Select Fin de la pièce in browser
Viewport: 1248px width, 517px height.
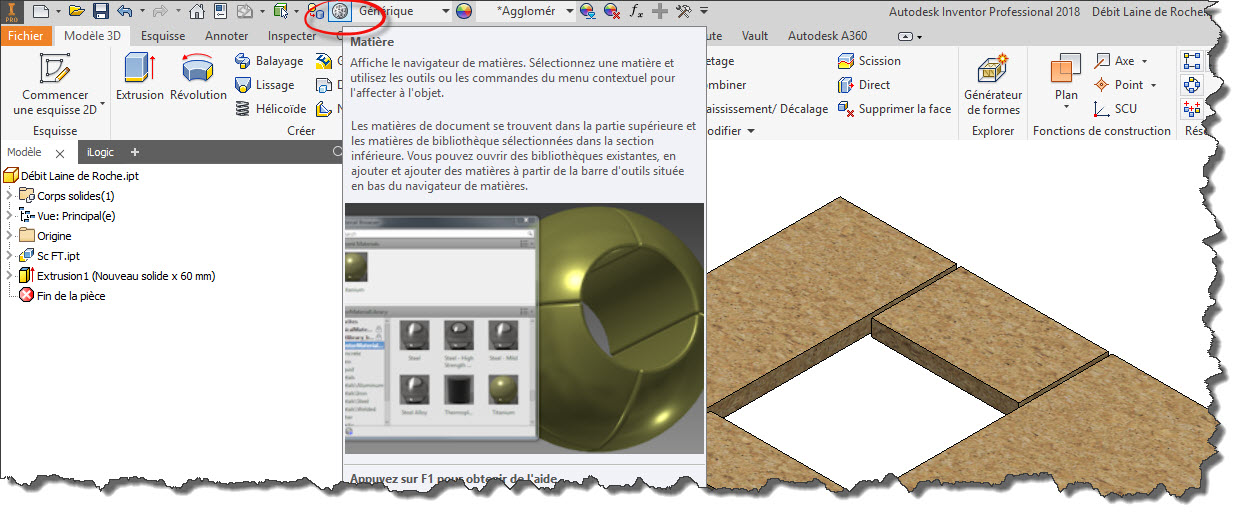pyautogui.click(x=70, y=296)
